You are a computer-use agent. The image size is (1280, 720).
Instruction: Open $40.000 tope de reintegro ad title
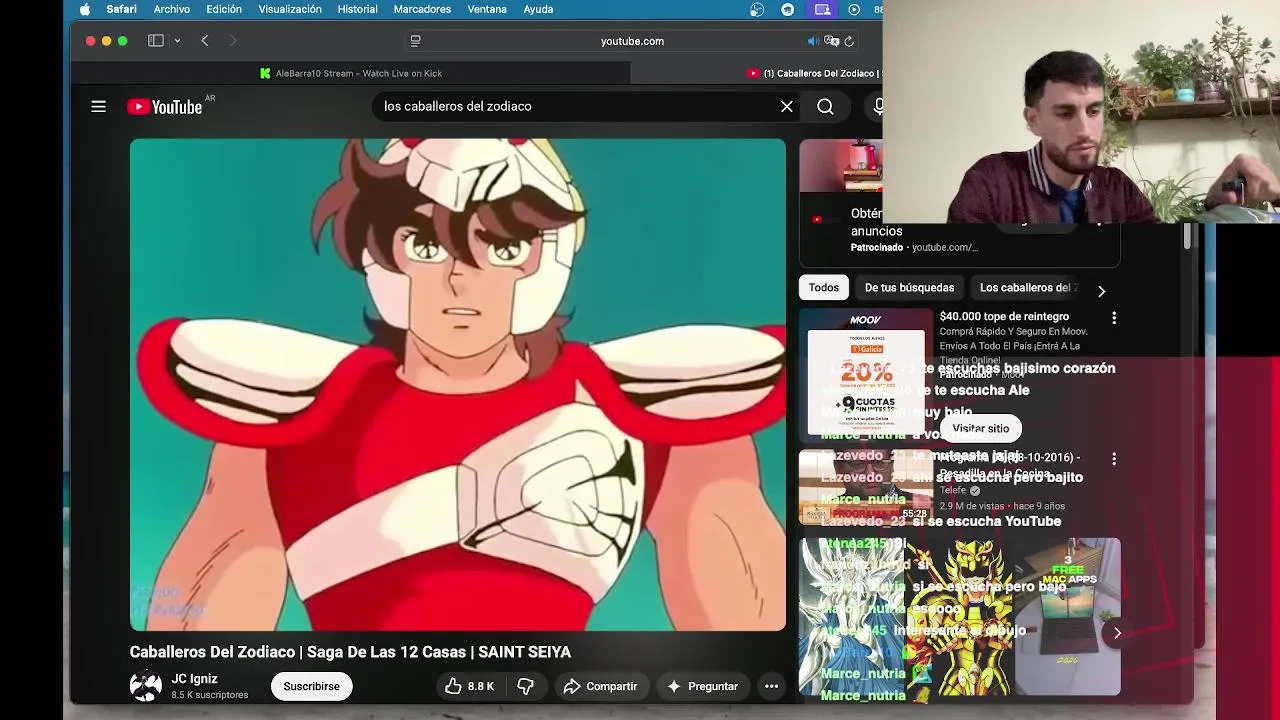(1004, 316)
